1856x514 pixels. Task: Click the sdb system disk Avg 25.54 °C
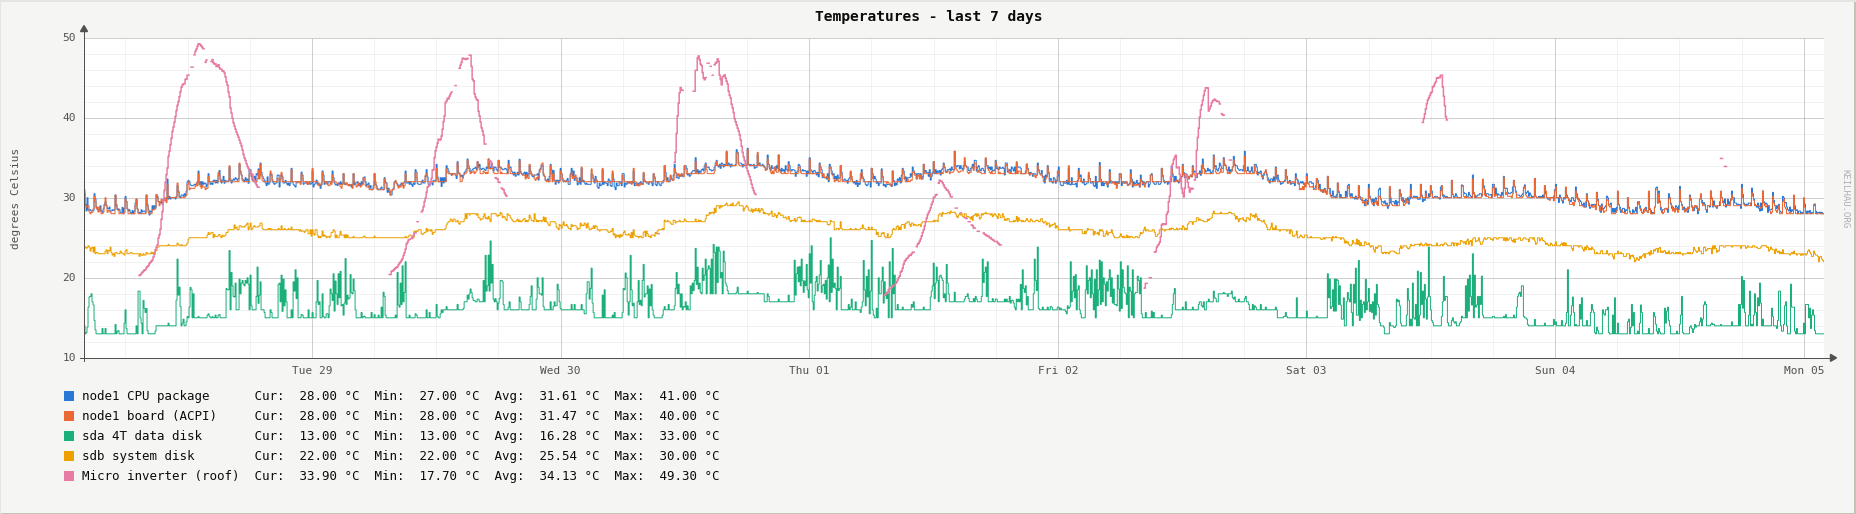point(569,456)
